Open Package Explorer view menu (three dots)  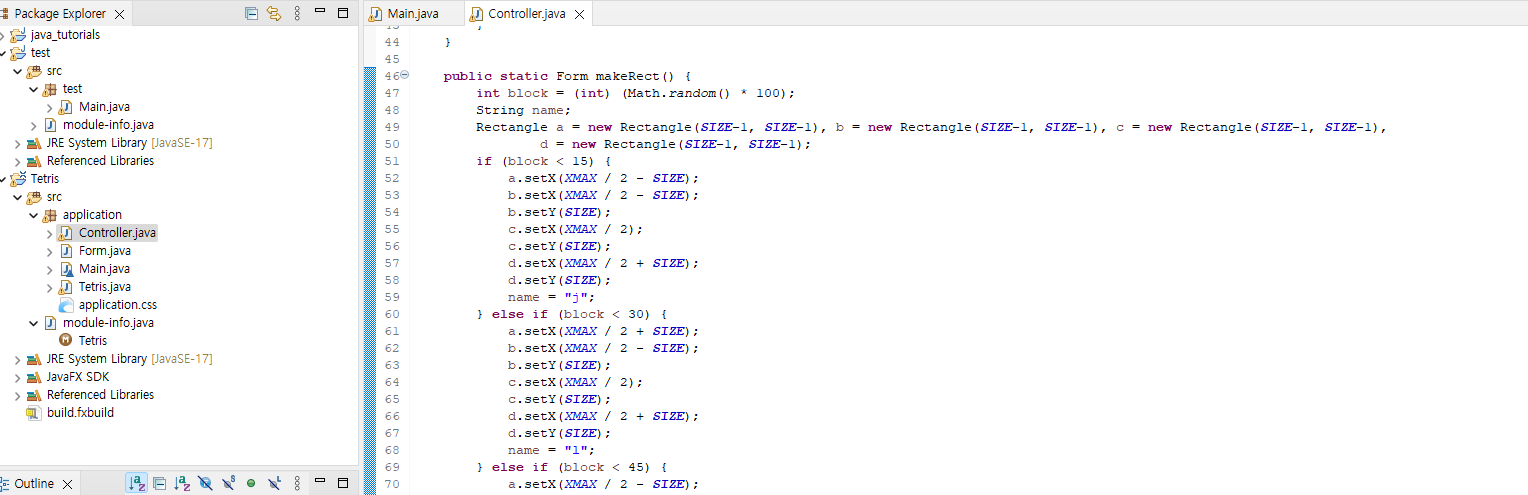pyautogui.click(x=297, y=14)
